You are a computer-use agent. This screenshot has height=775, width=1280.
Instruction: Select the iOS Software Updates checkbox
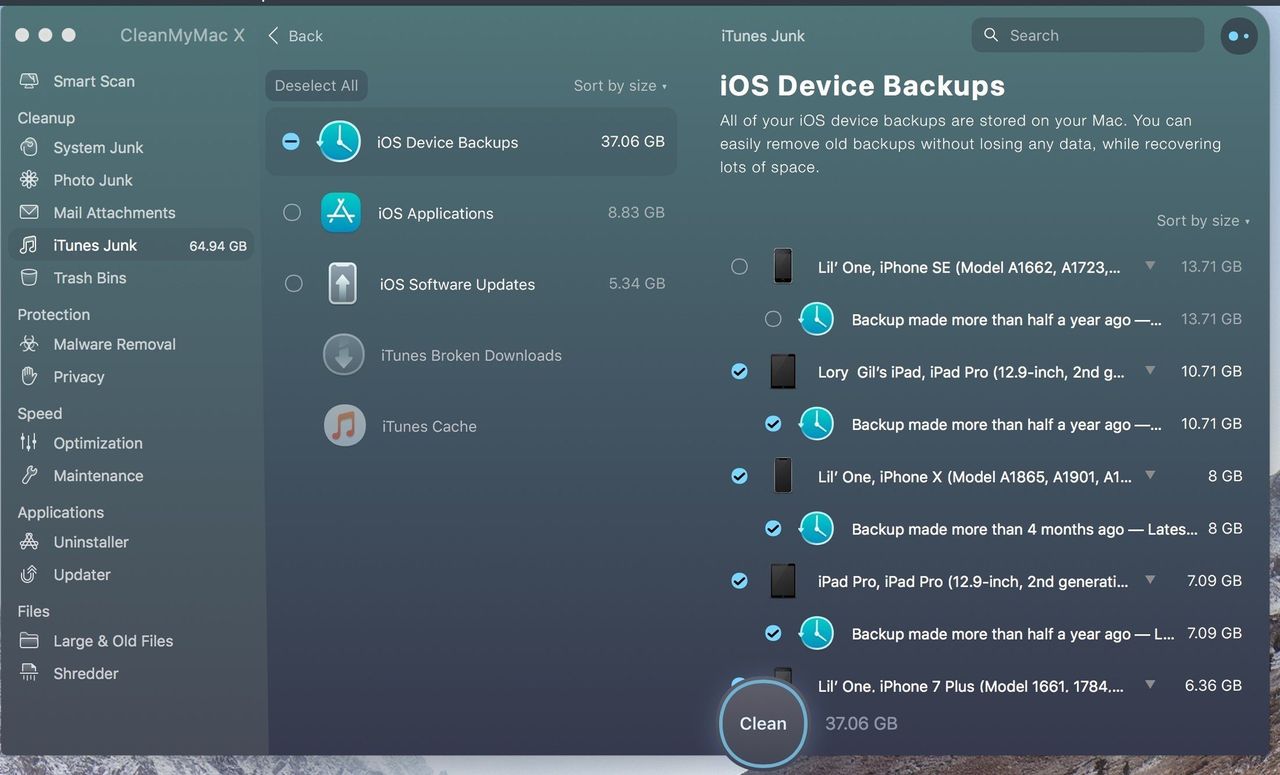tap(293, 284)
